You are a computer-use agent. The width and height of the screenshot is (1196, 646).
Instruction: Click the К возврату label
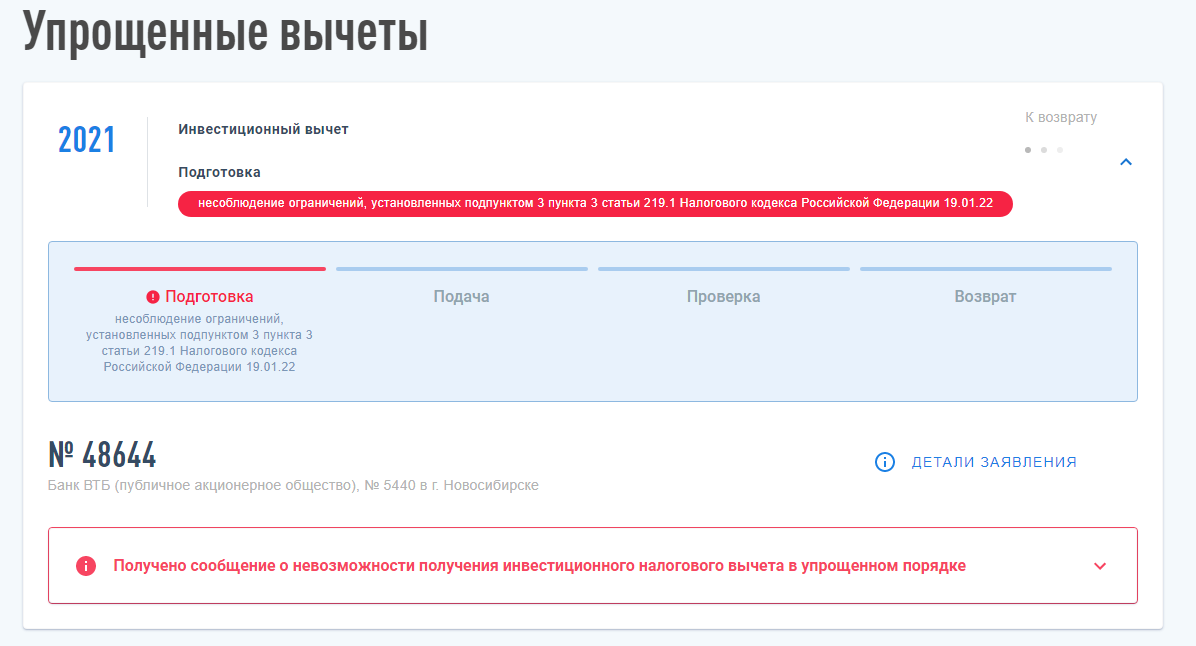tap(1060, 117)
